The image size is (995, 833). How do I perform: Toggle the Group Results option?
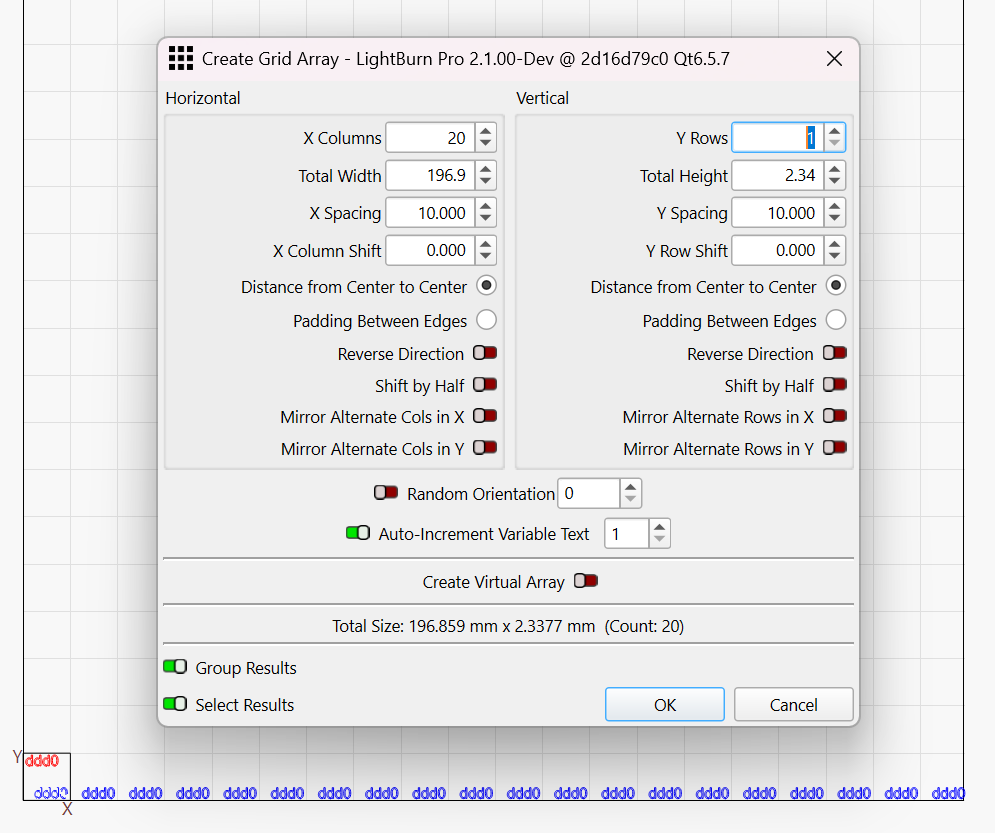pos(175,668)
